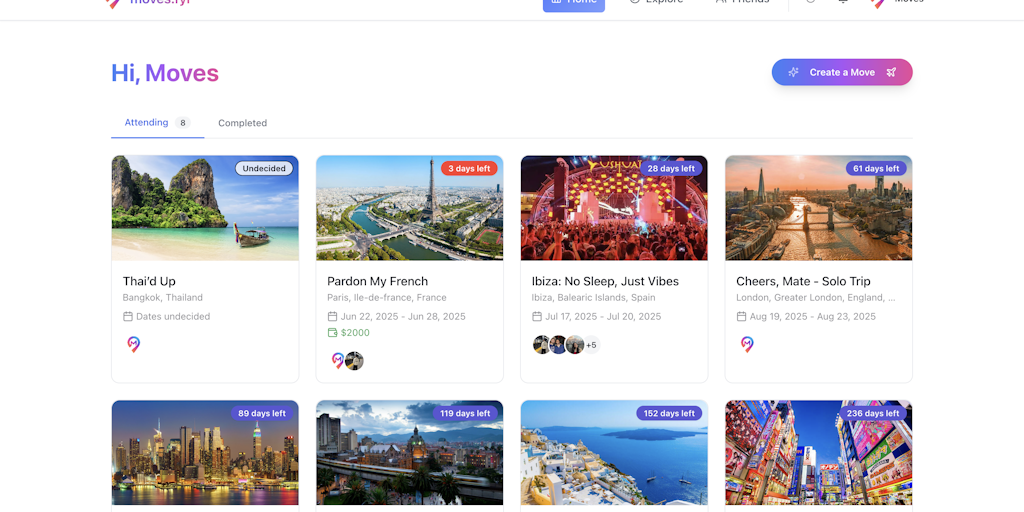Open the Thailand beach thumbnail
The image size is (1024, 512).
205,208
